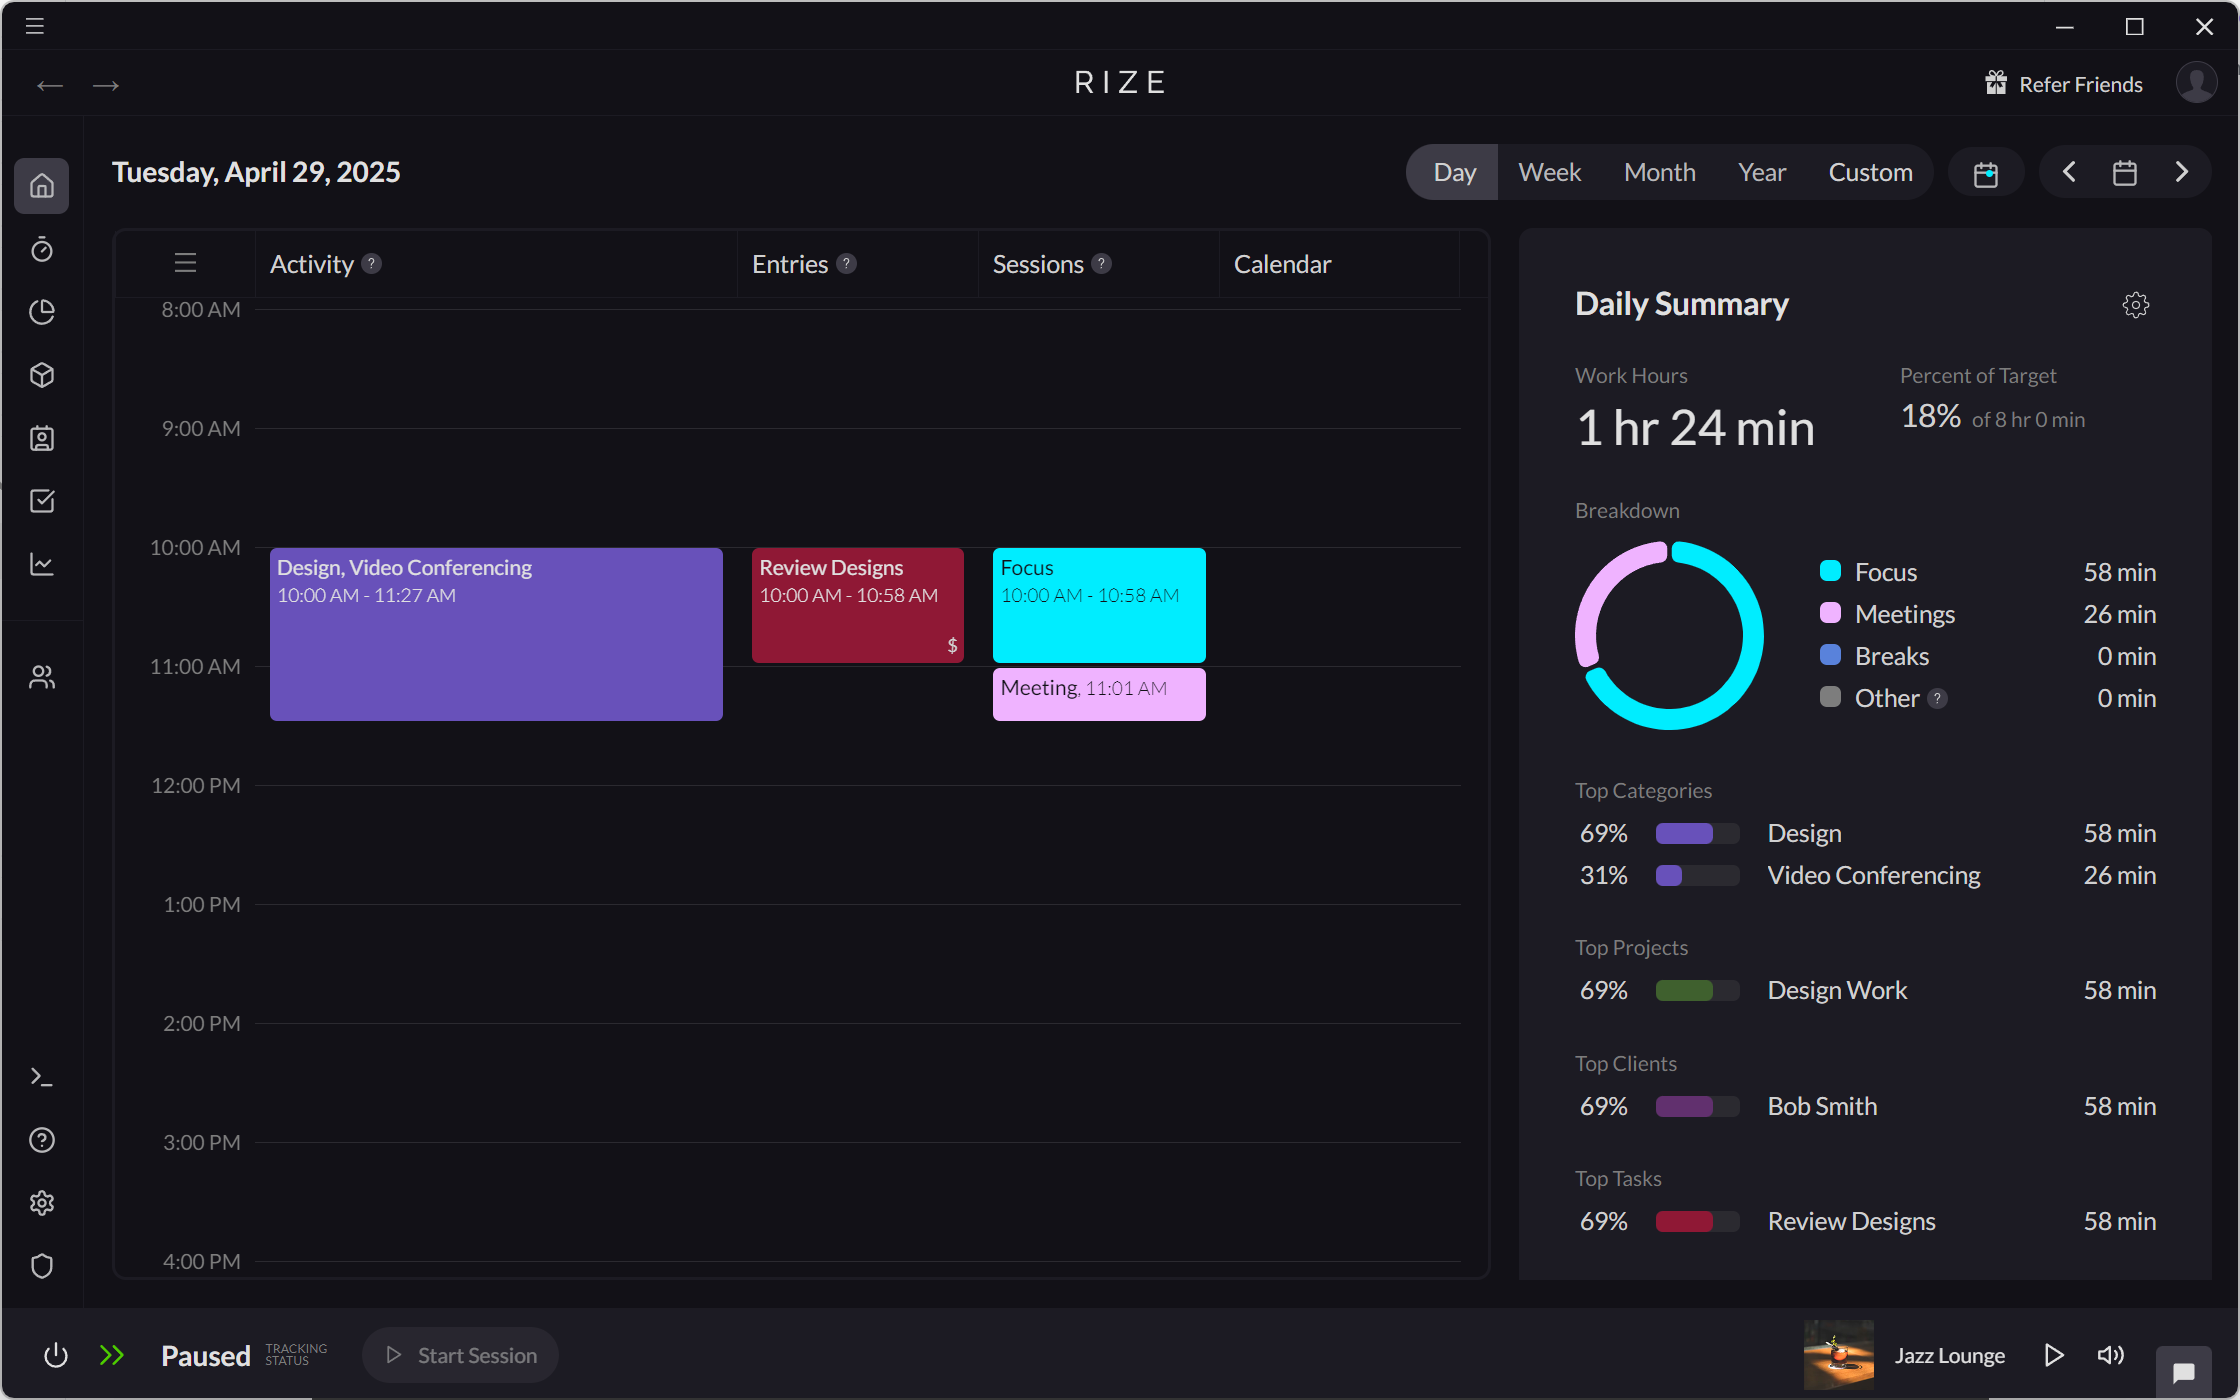Viewport: 2240px width, 1400px height.
Task: Open Daily Summary settings gear
Action: [x=2136, y=305]
